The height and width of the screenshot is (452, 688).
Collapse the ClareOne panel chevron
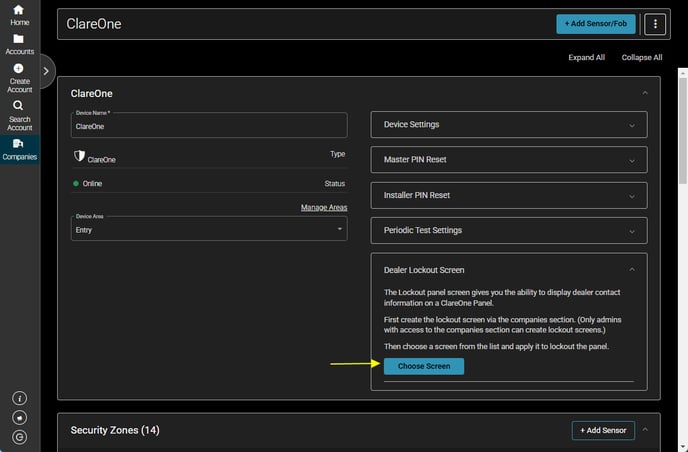click(x=645, y=93)
